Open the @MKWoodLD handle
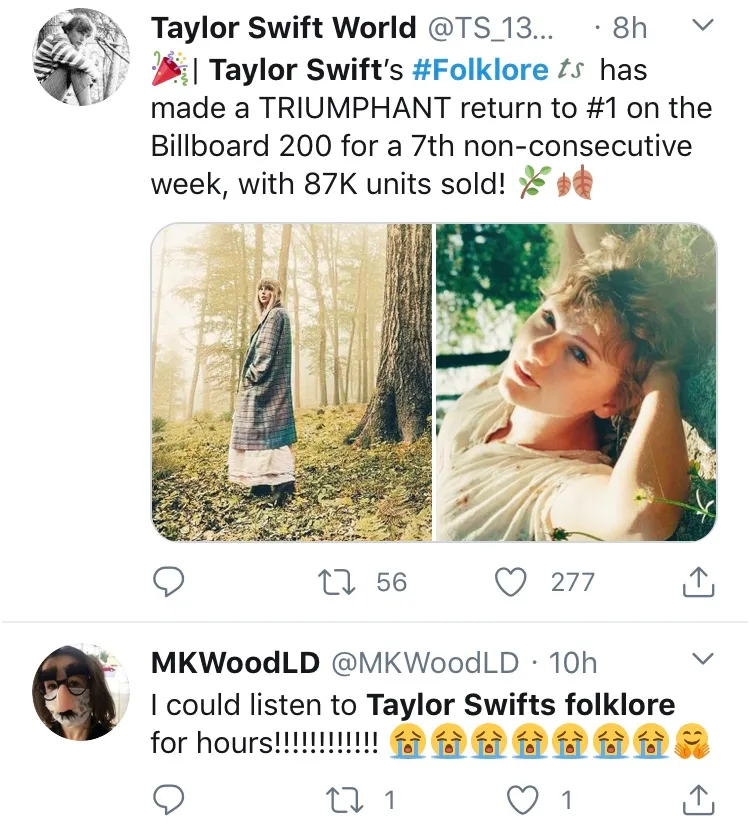Viewport: 750px width, 837px height. click(x=424, y=662)
